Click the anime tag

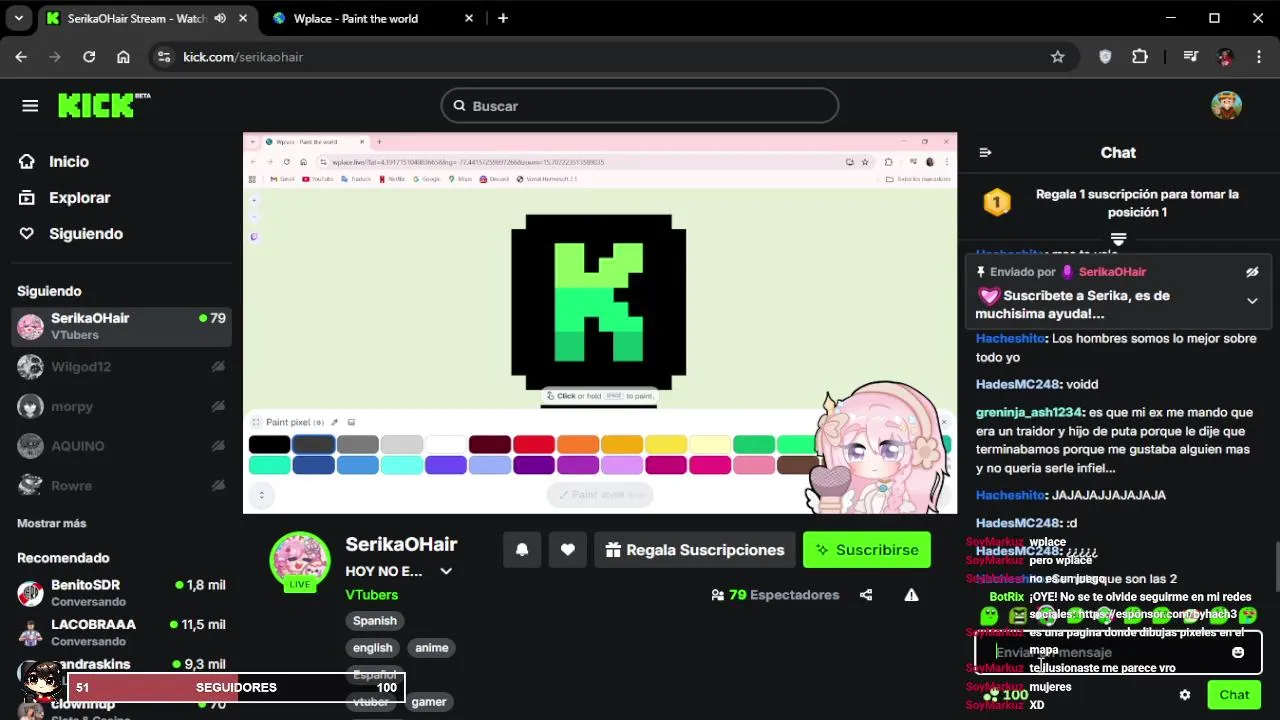pos(432,648)
